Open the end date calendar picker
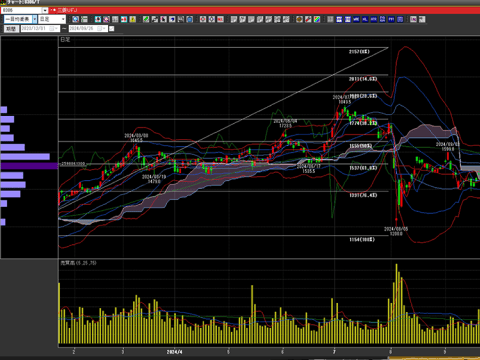The image size is (480, 360). point(100,28)
